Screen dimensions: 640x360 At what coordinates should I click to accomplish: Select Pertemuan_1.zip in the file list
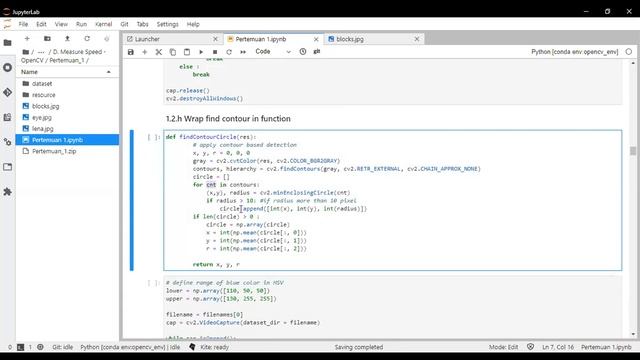(x=67, y=151)
